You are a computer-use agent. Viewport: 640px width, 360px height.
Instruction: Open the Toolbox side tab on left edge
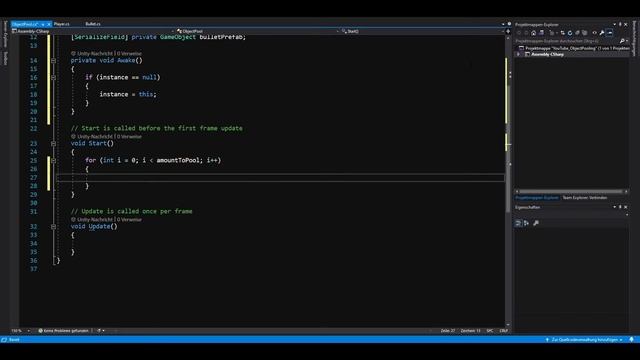point(5,58)
